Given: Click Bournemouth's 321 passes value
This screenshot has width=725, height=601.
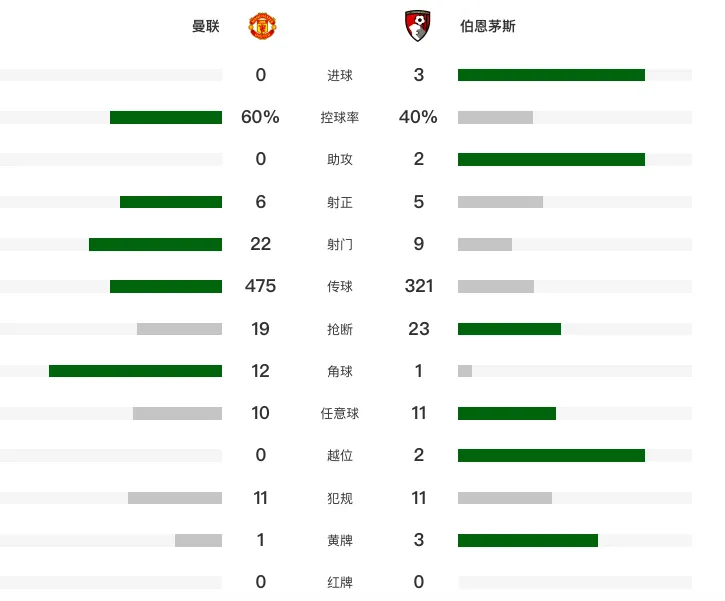Looking at the screenshot, I should coord(419,286).
